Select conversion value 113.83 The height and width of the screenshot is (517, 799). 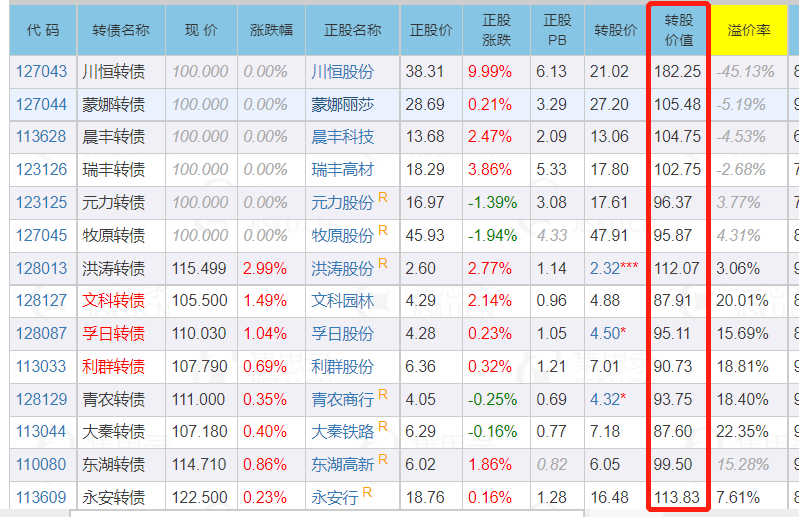pyautogui.click(x=677, y=497)
